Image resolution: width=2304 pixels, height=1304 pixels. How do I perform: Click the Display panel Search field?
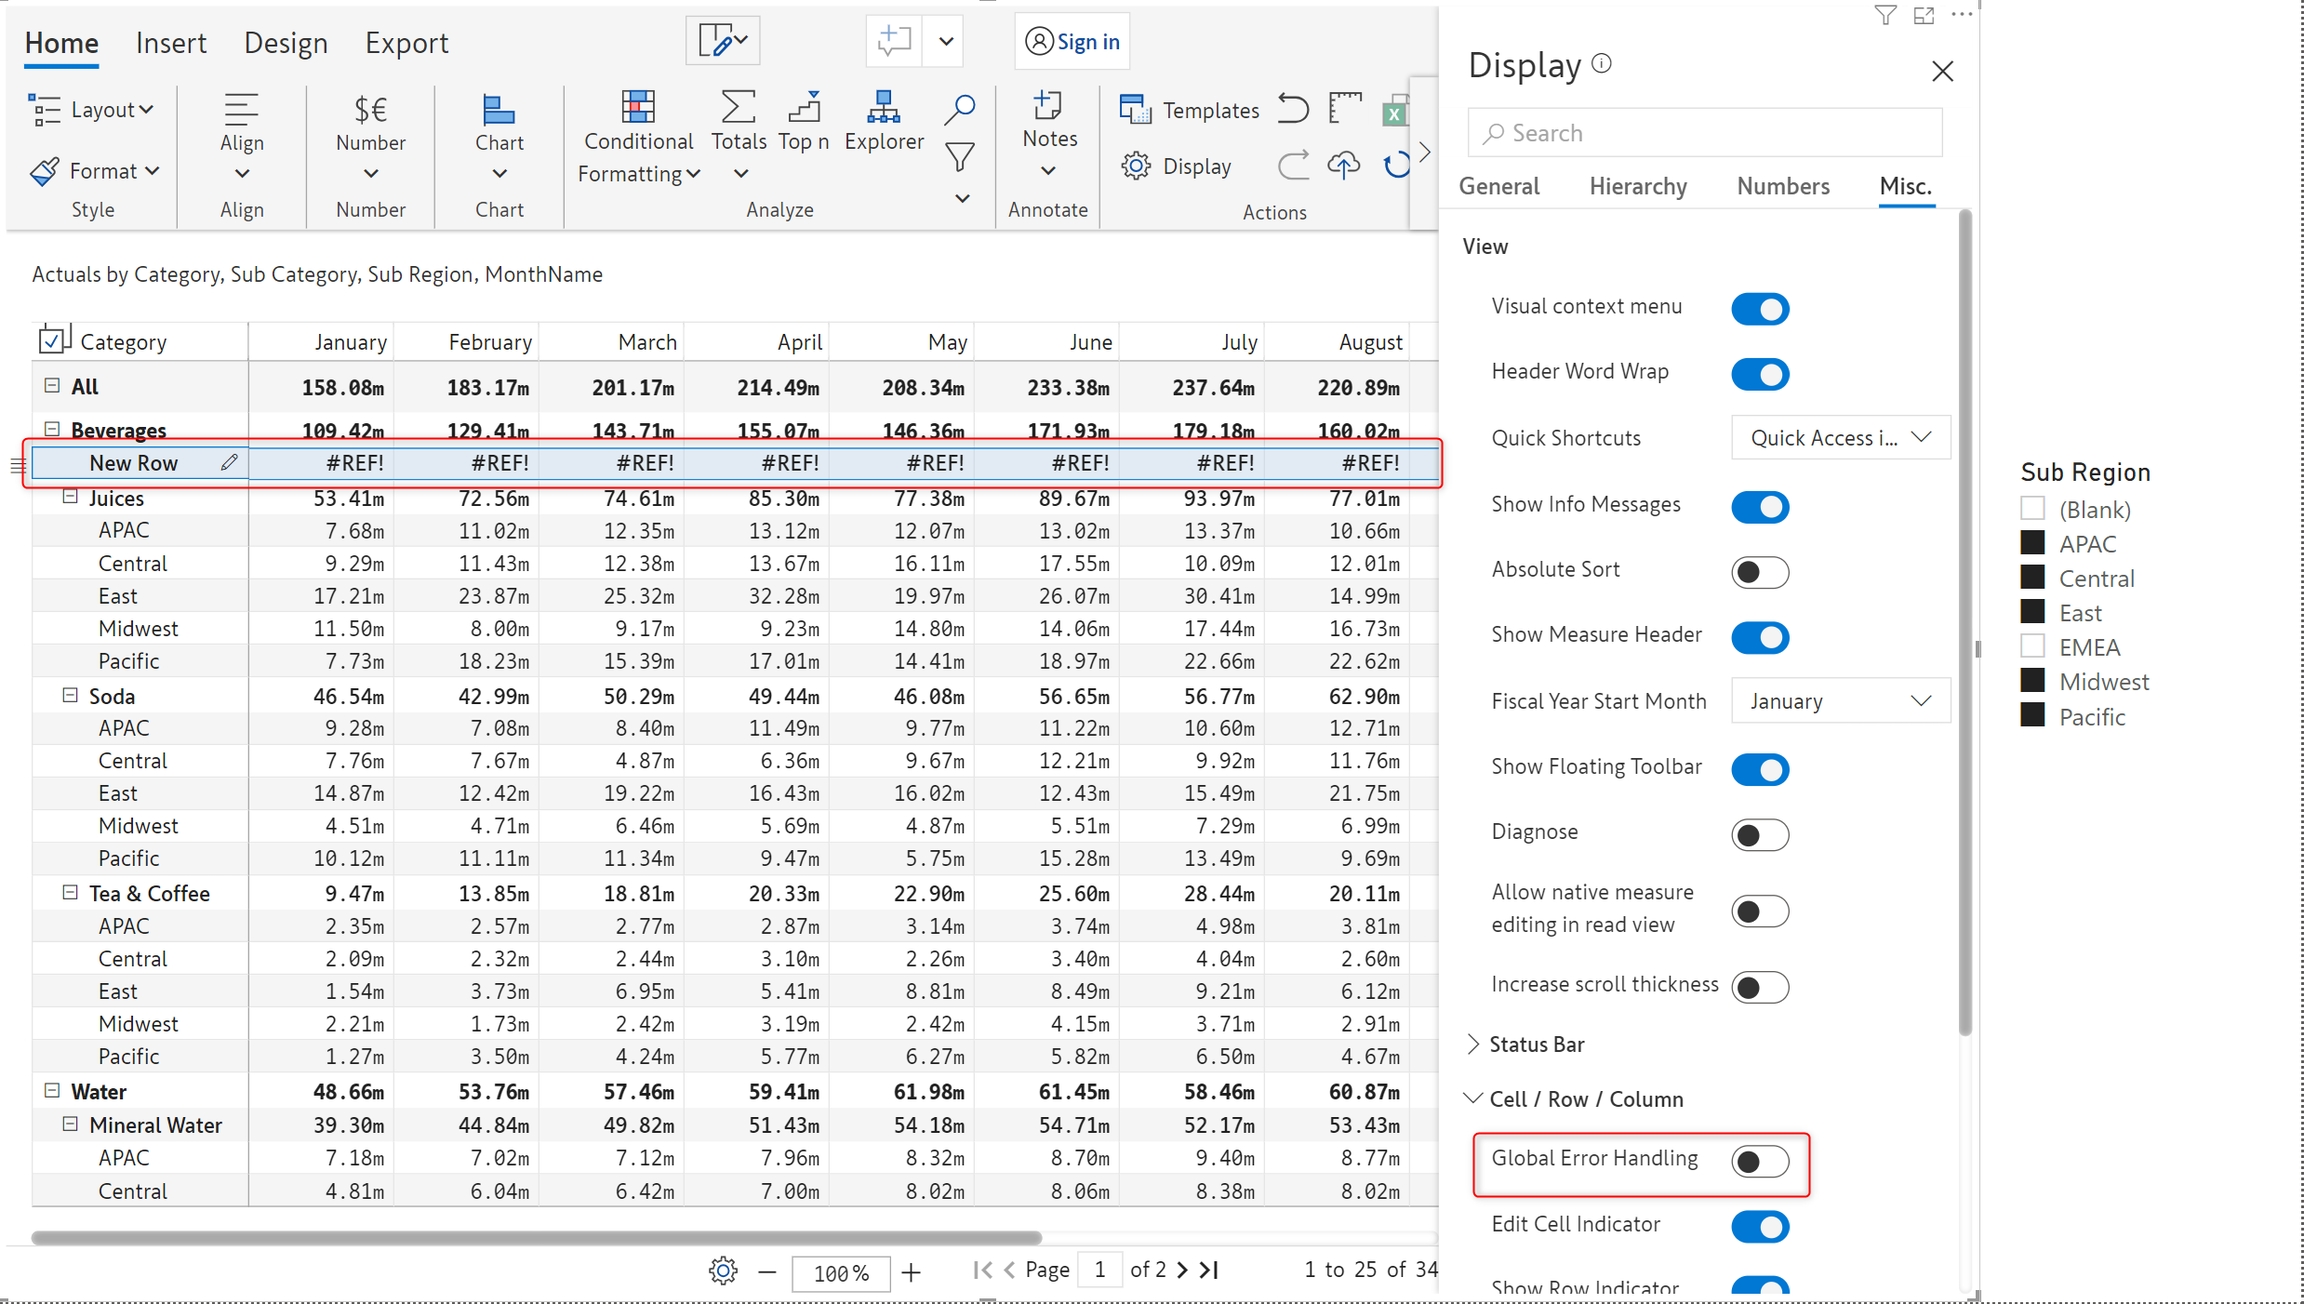1705,133
